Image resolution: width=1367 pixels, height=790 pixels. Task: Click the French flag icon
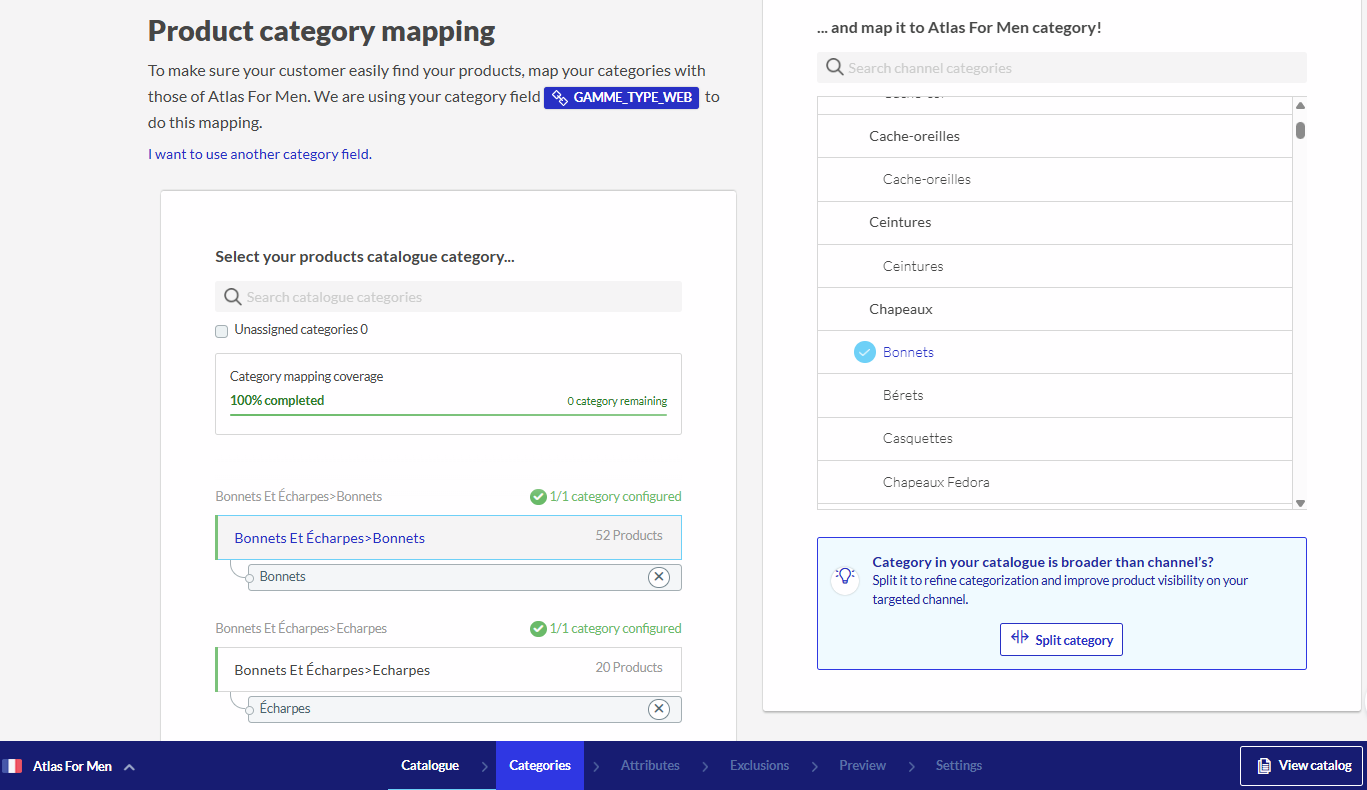(12, 766)
